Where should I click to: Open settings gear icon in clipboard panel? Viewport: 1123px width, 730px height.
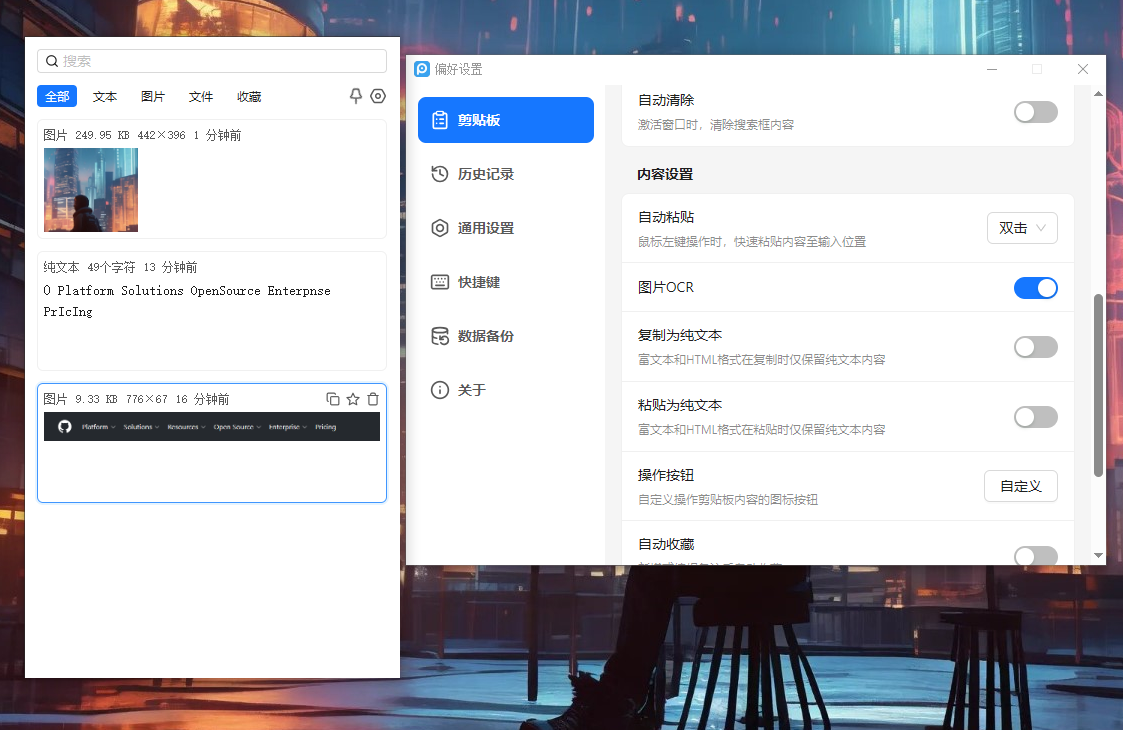pos(378,96)
